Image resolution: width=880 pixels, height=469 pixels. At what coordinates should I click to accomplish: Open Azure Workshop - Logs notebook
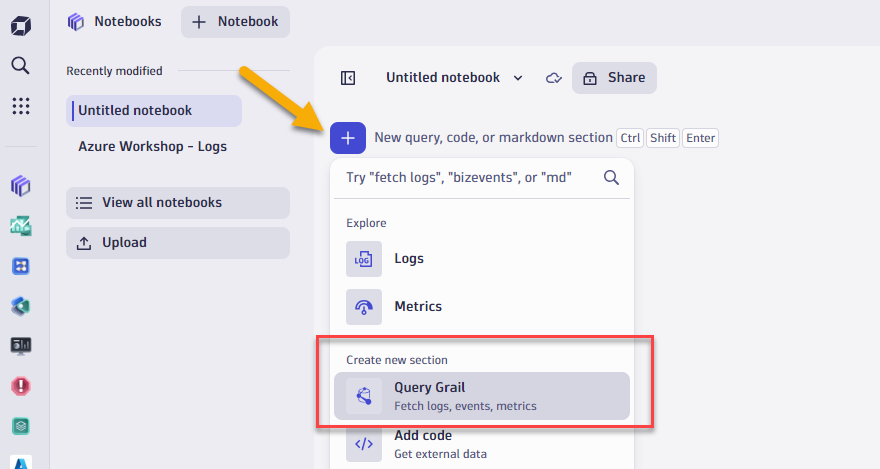[152, 146]
